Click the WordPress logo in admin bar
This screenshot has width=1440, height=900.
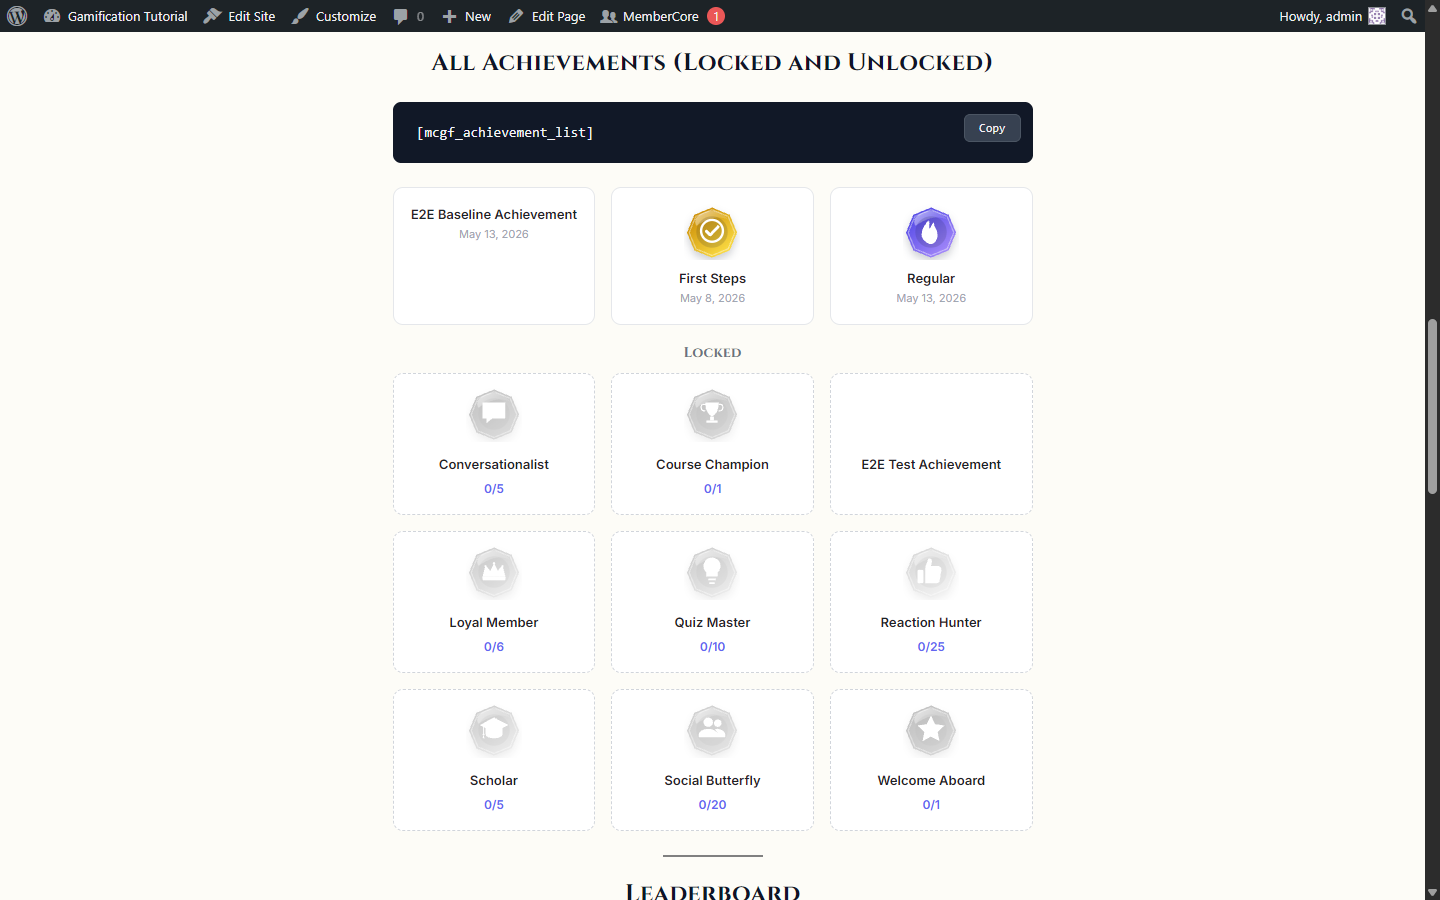pyautogui.click(x=17, y=16)
